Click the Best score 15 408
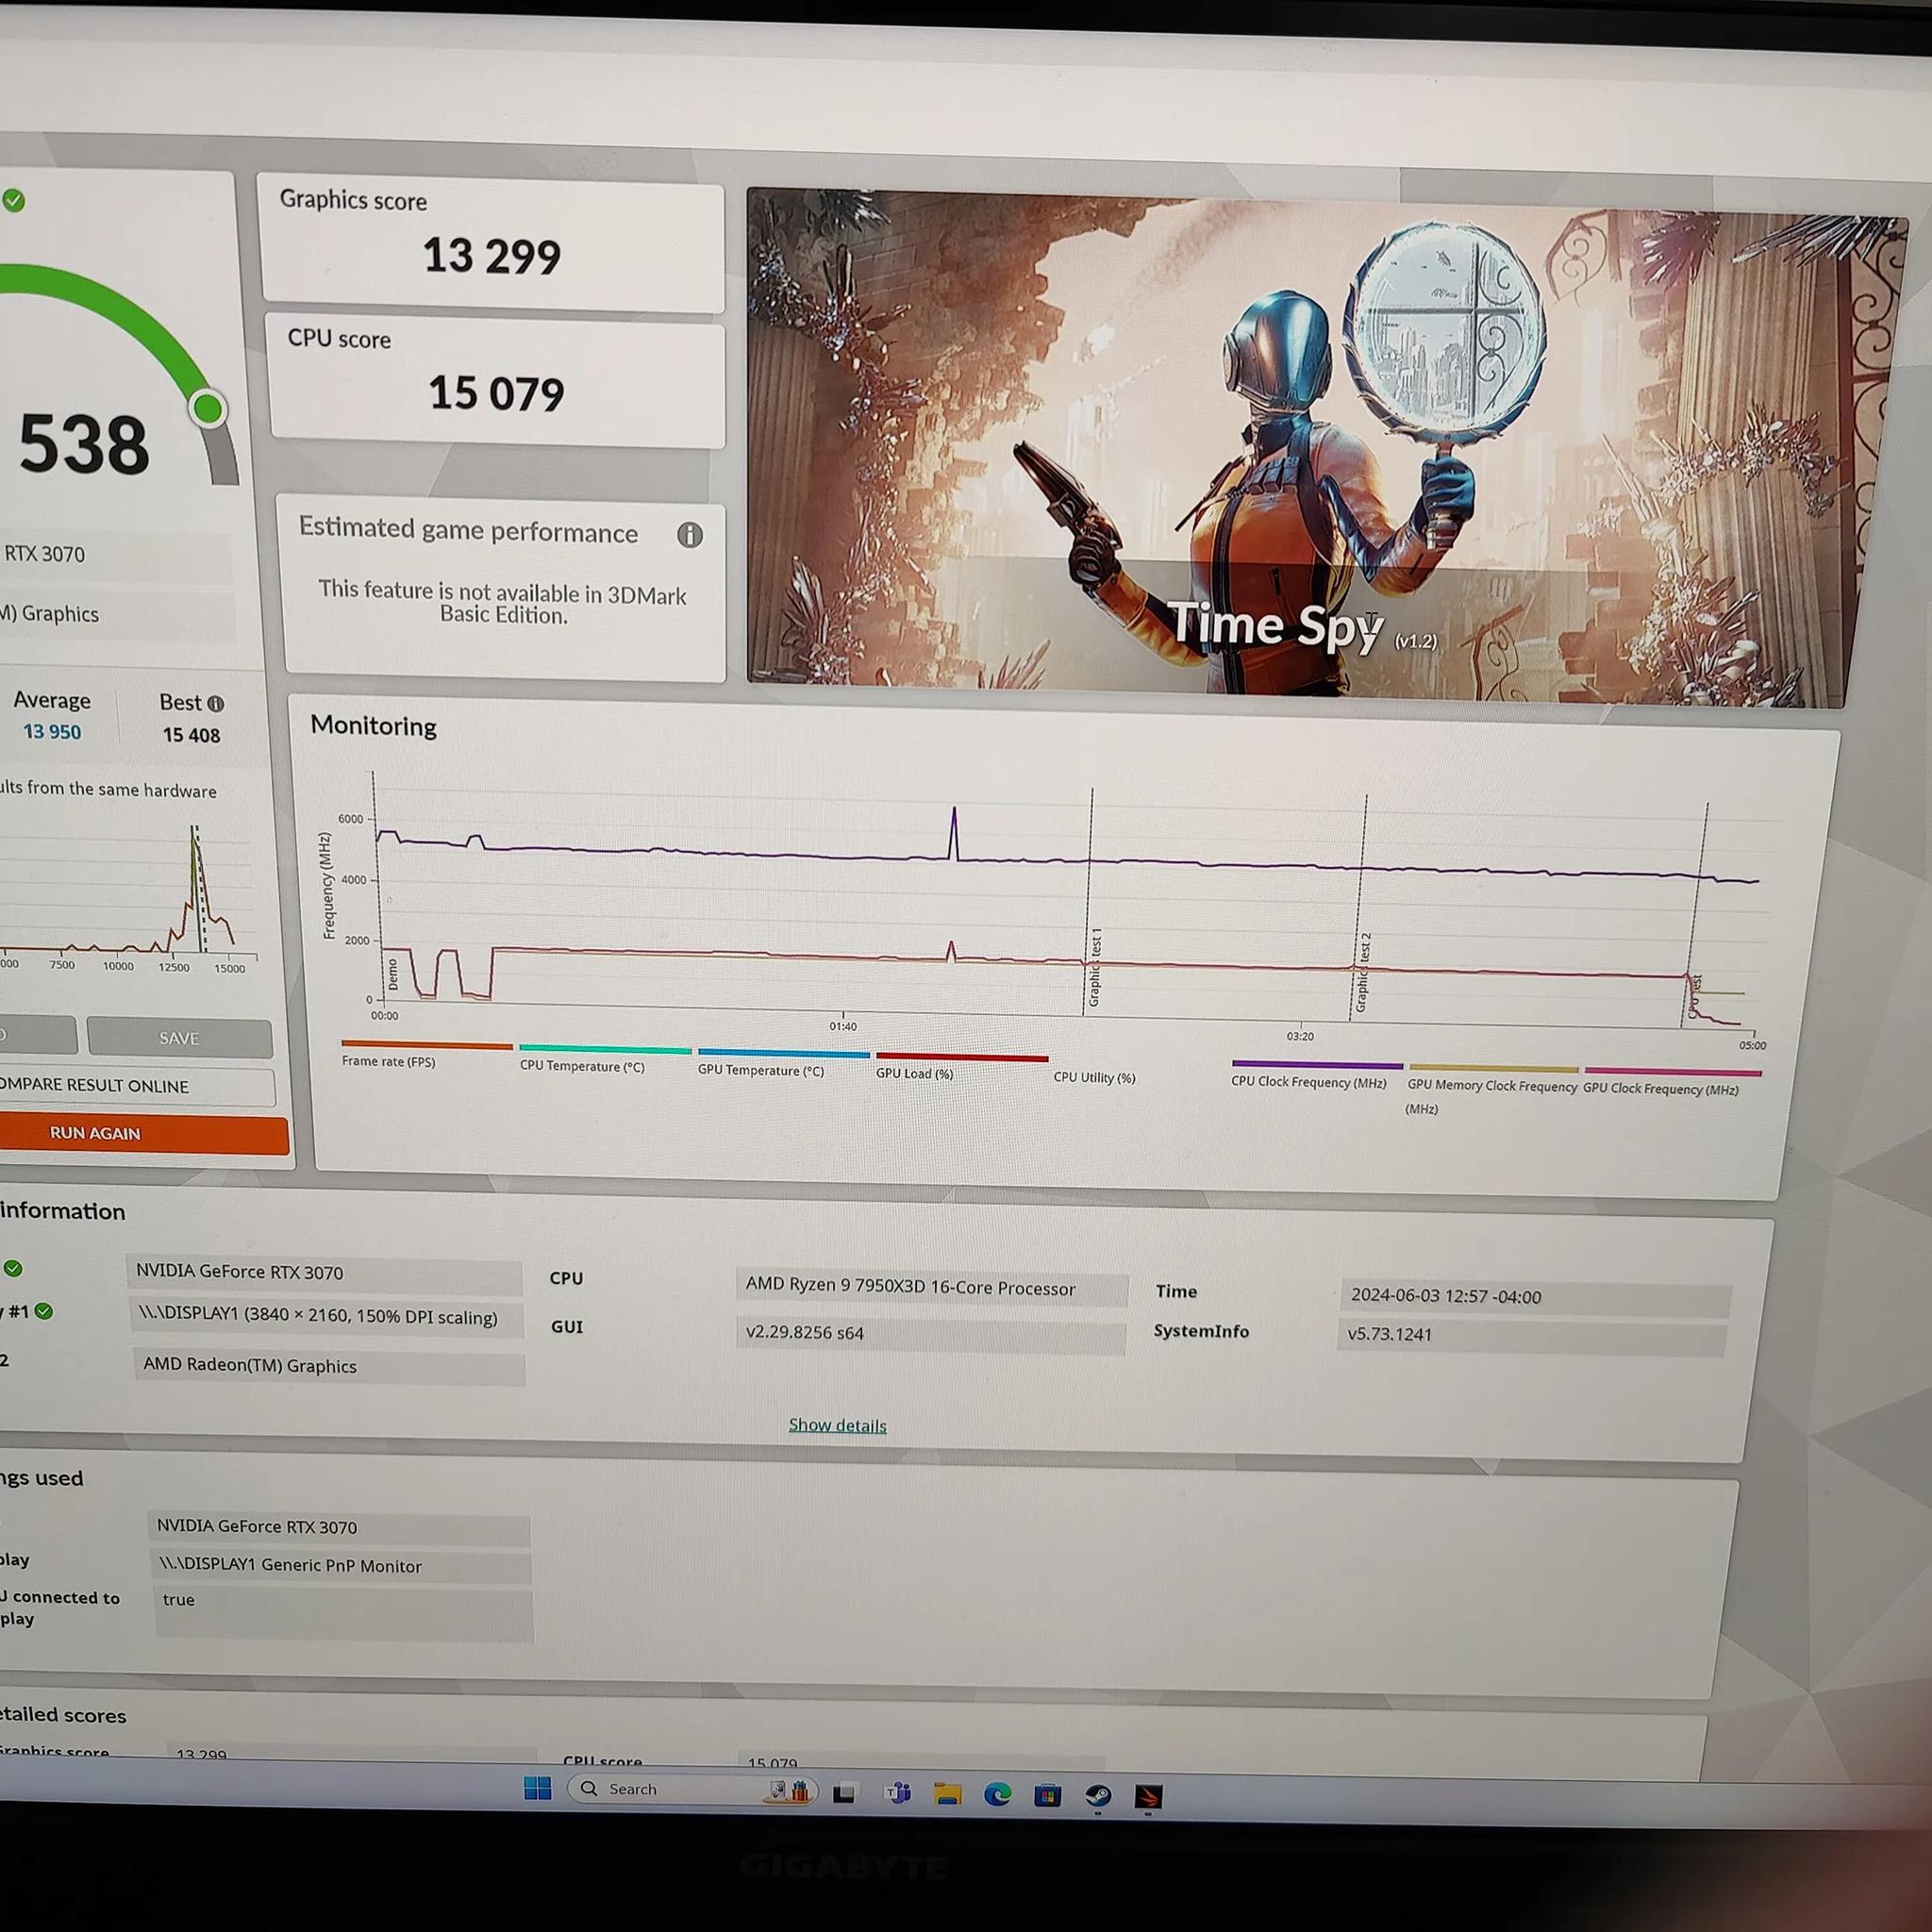 click(x=191, y=735)
